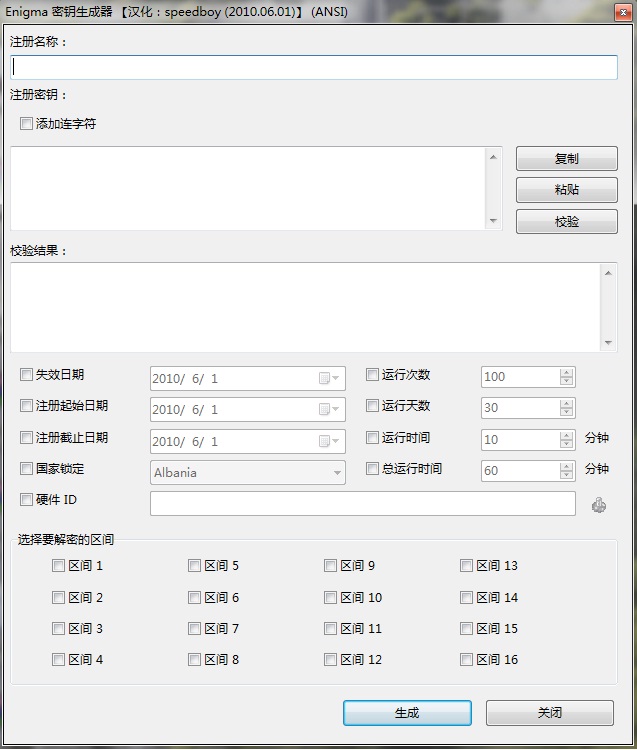Check the 注册起始日期 option
This screenshot has height=750, width=637.
click(26, 406)
